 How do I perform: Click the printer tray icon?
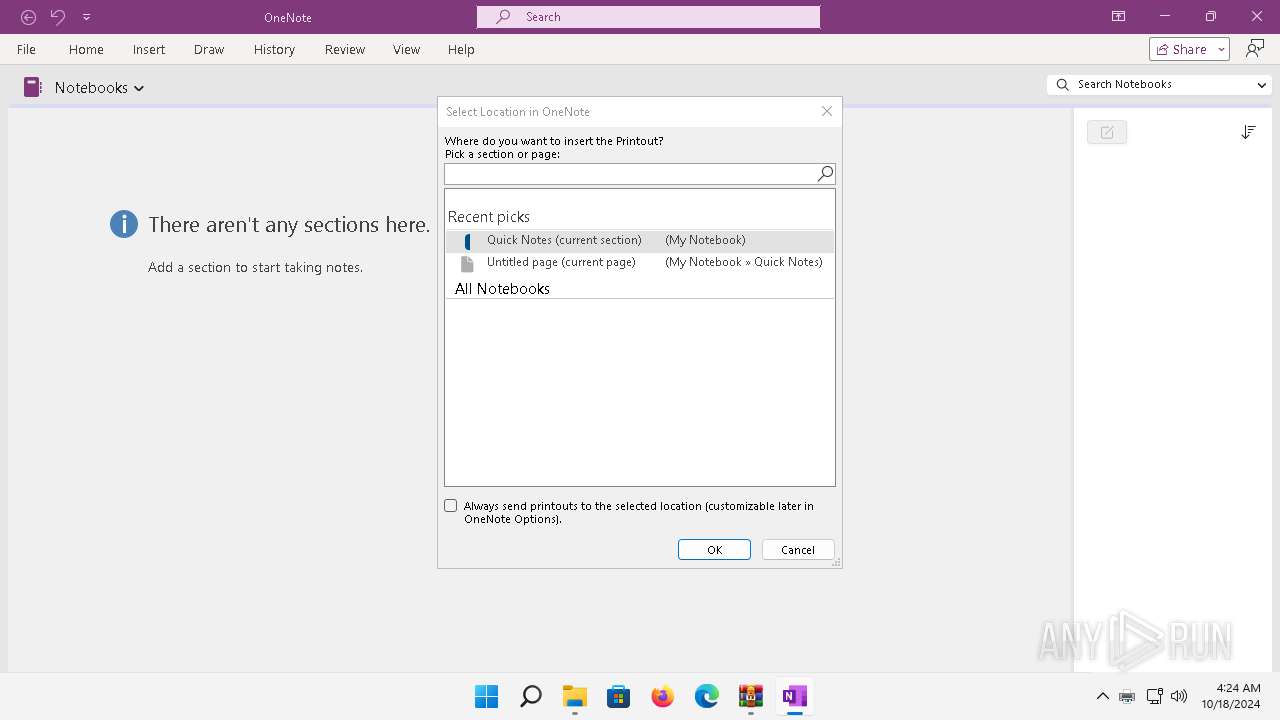tap(1127, 697)
